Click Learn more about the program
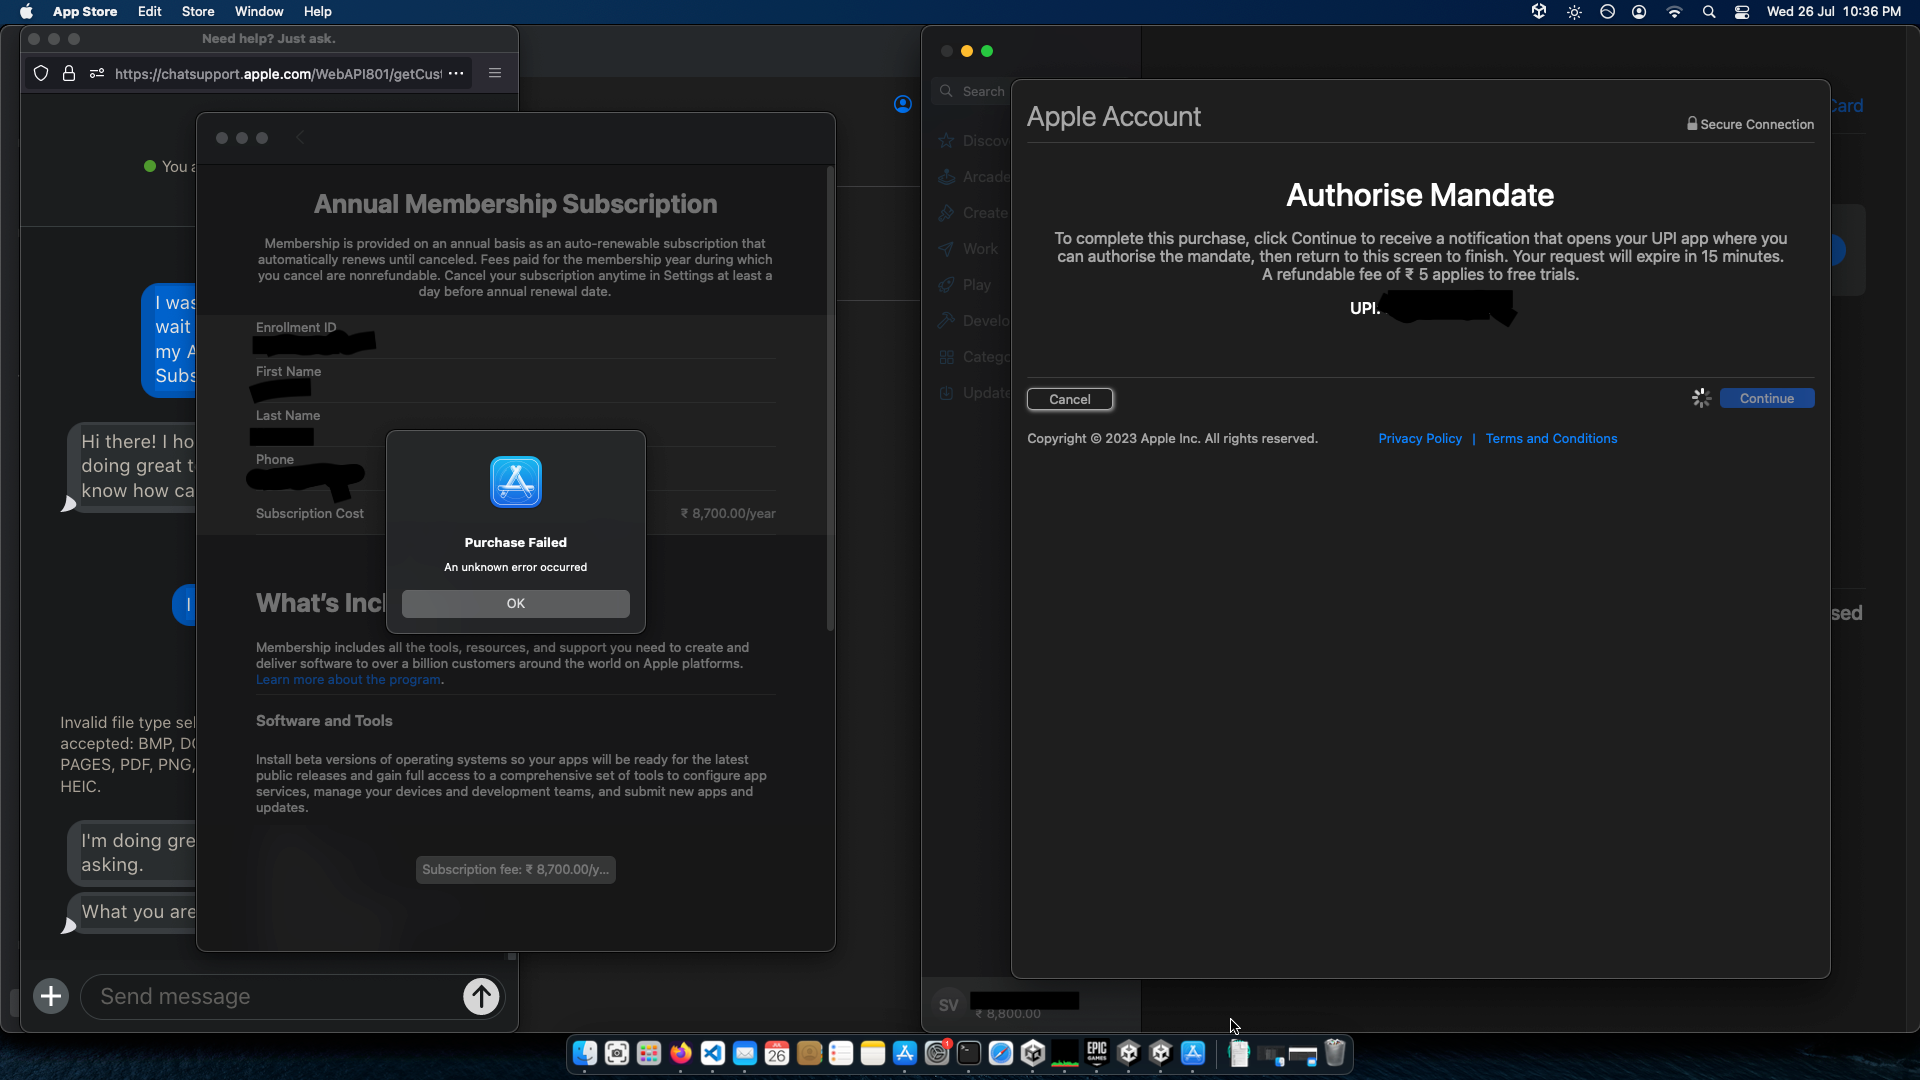Screen dimensions: 1920x1080 point(348,680)
